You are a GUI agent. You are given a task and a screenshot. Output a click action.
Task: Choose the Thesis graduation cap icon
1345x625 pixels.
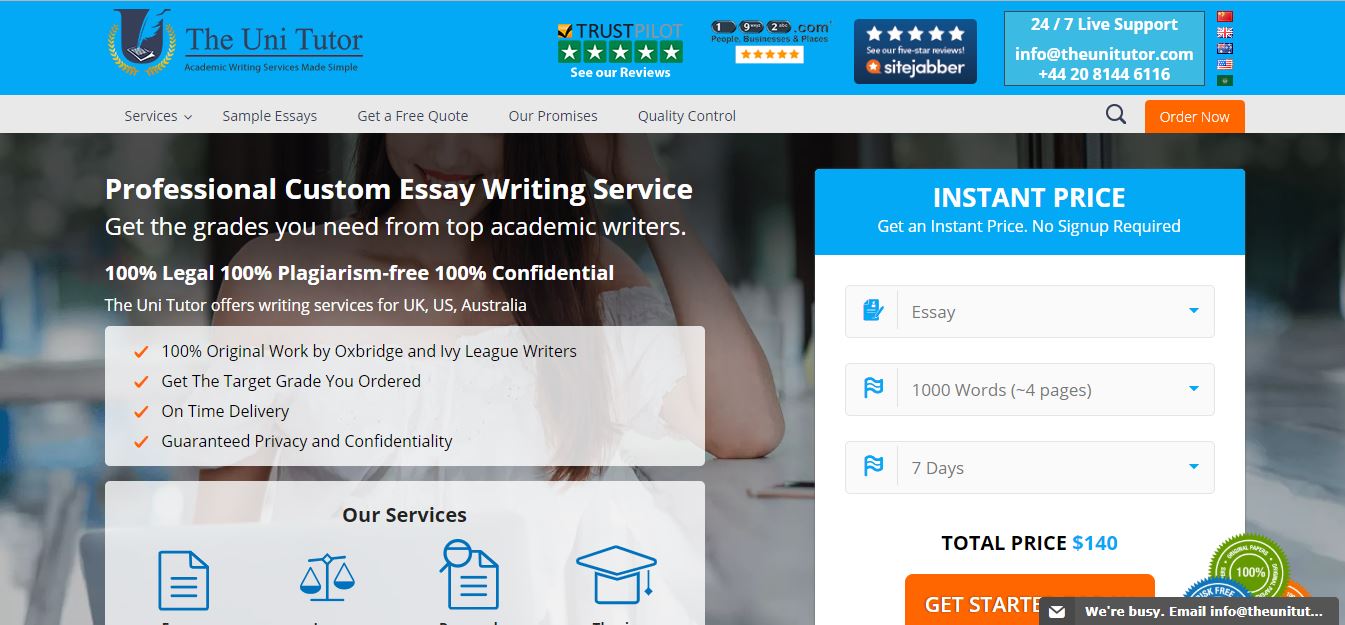pyautogui.click(x=616, y=575)
